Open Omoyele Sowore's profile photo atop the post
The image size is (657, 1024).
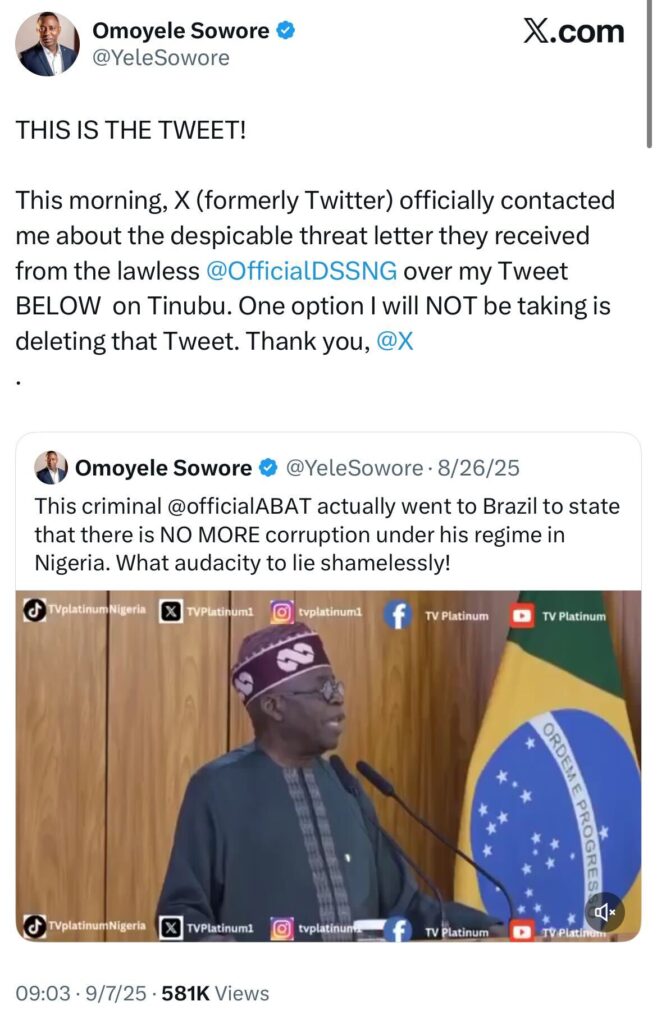point(48,44)
